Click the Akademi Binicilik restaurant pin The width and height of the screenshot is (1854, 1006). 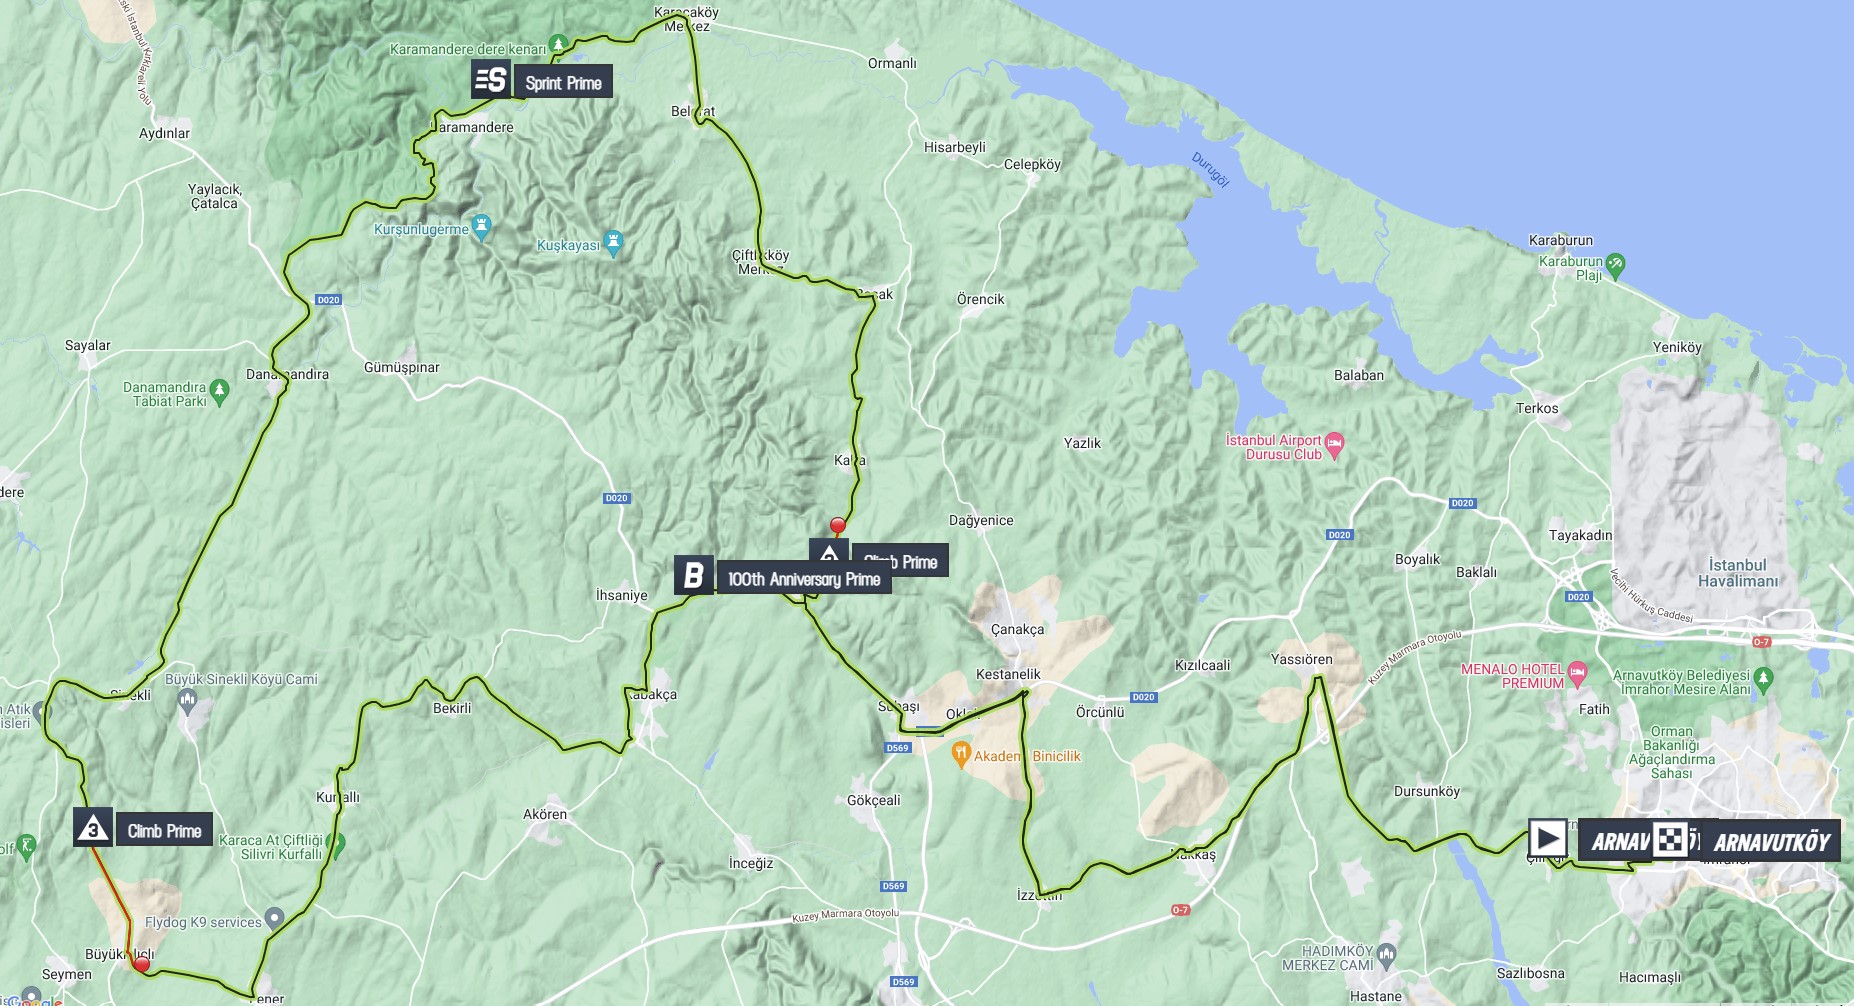tap(961, 753)
